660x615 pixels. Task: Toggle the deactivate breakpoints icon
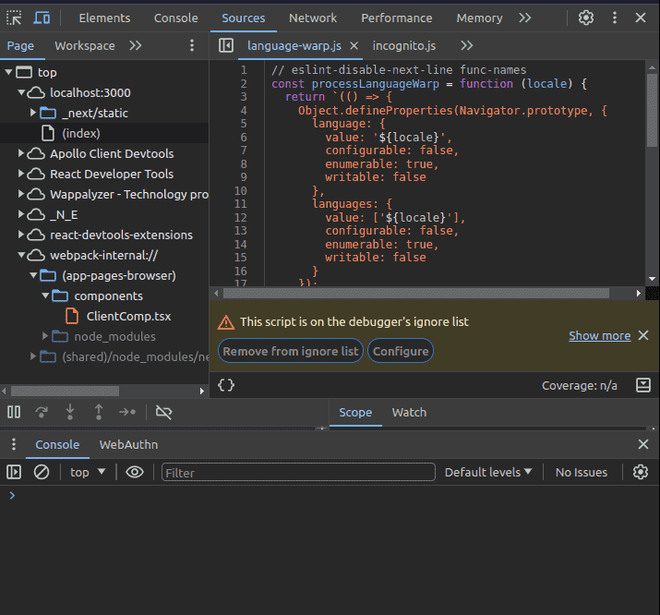point(164,411)
